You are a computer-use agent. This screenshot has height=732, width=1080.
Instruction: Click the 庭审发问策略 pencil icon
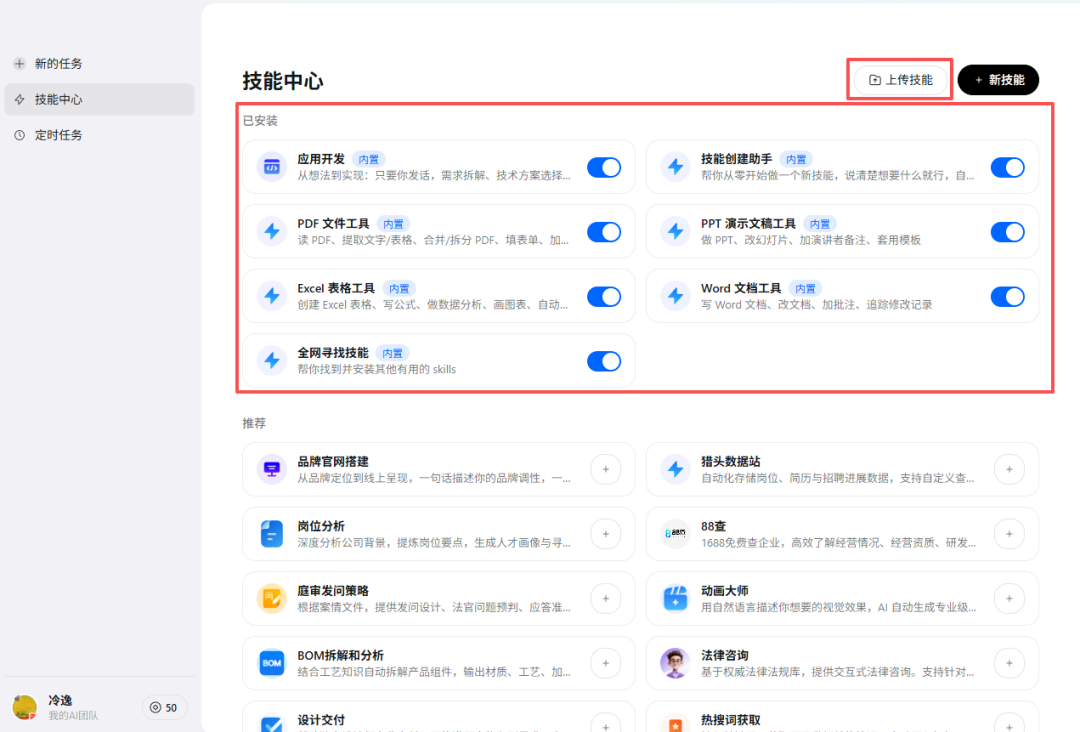[273, 598]
